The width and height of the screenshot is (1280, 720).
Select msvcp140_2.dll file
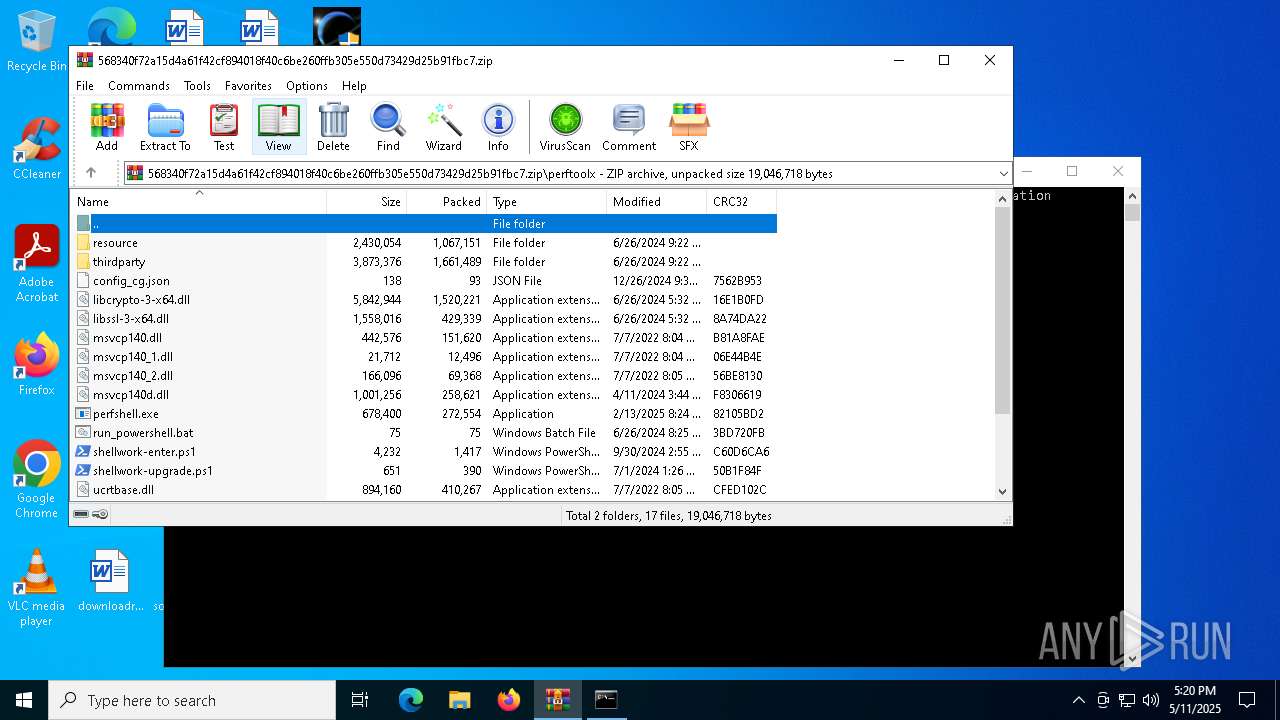426,376
